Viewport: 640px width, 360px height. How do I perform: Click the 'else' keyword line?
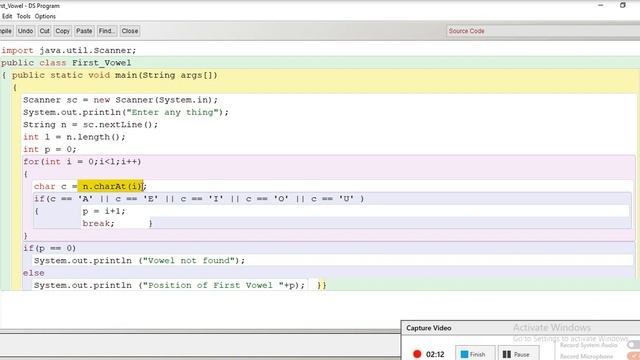[33, 273]
